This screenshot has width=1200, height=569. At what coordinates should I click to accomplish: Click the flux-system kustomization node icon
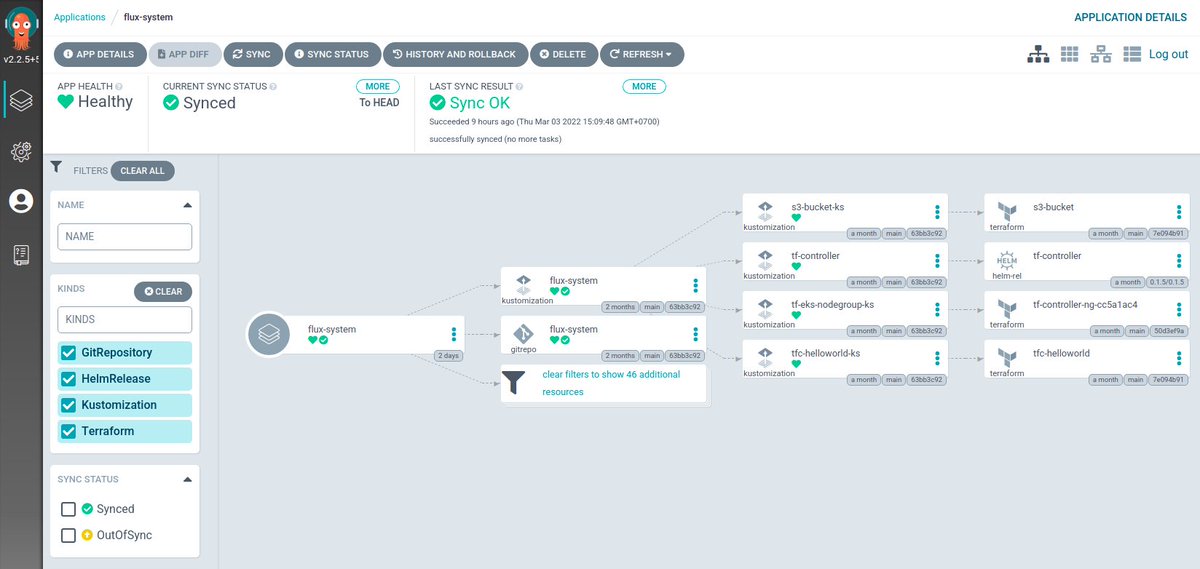[522, 284]
